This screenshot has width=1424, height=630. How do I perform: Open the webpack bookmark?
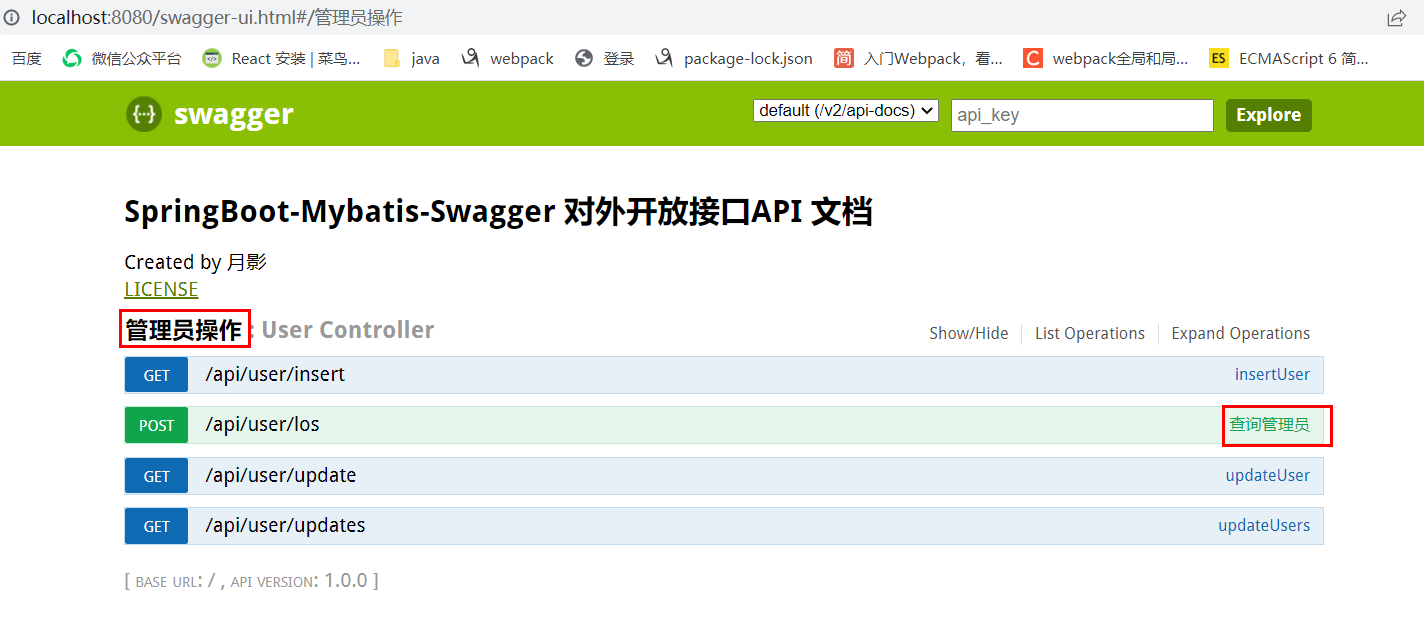508,58
